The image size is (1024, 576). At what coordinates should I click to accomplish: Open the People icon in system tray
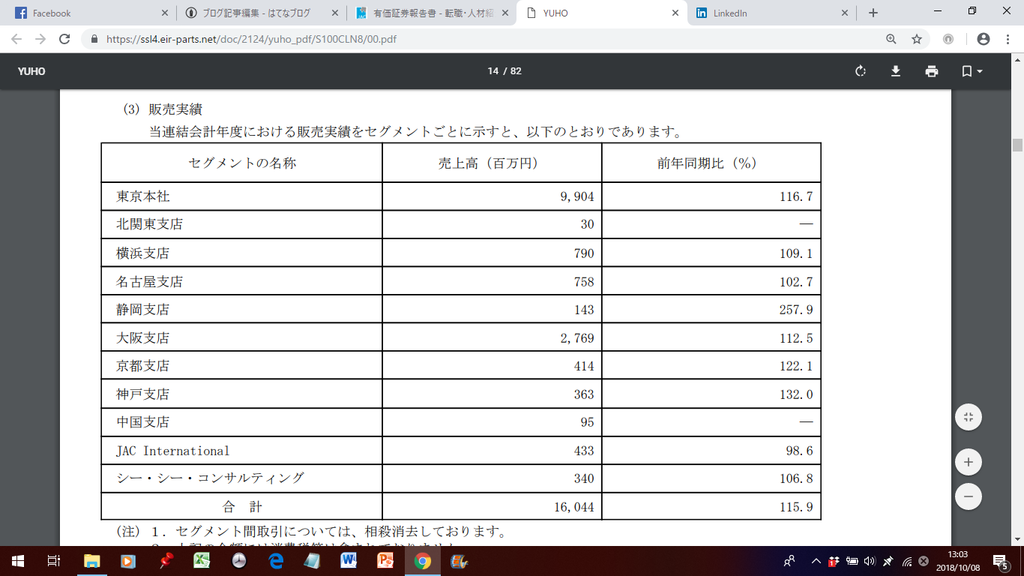click(790, 562)
